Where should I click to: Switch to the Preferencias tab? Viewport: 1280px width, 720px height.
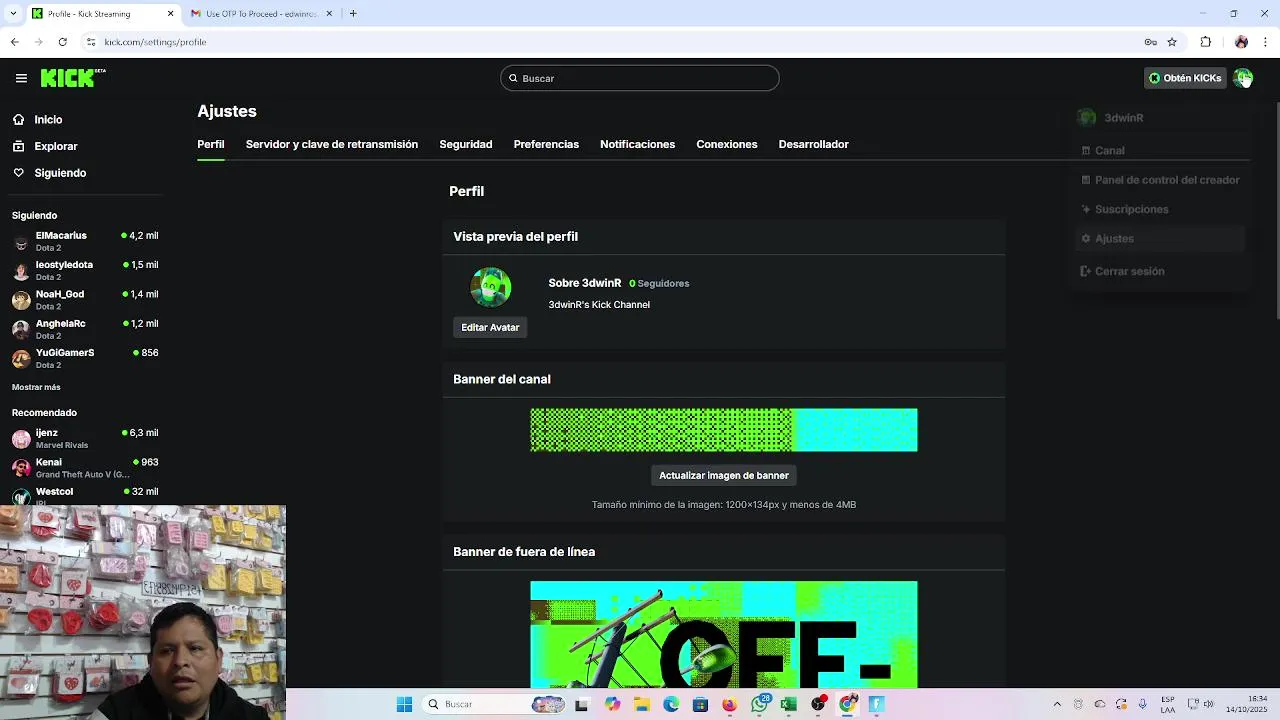[x=546, y=144]
